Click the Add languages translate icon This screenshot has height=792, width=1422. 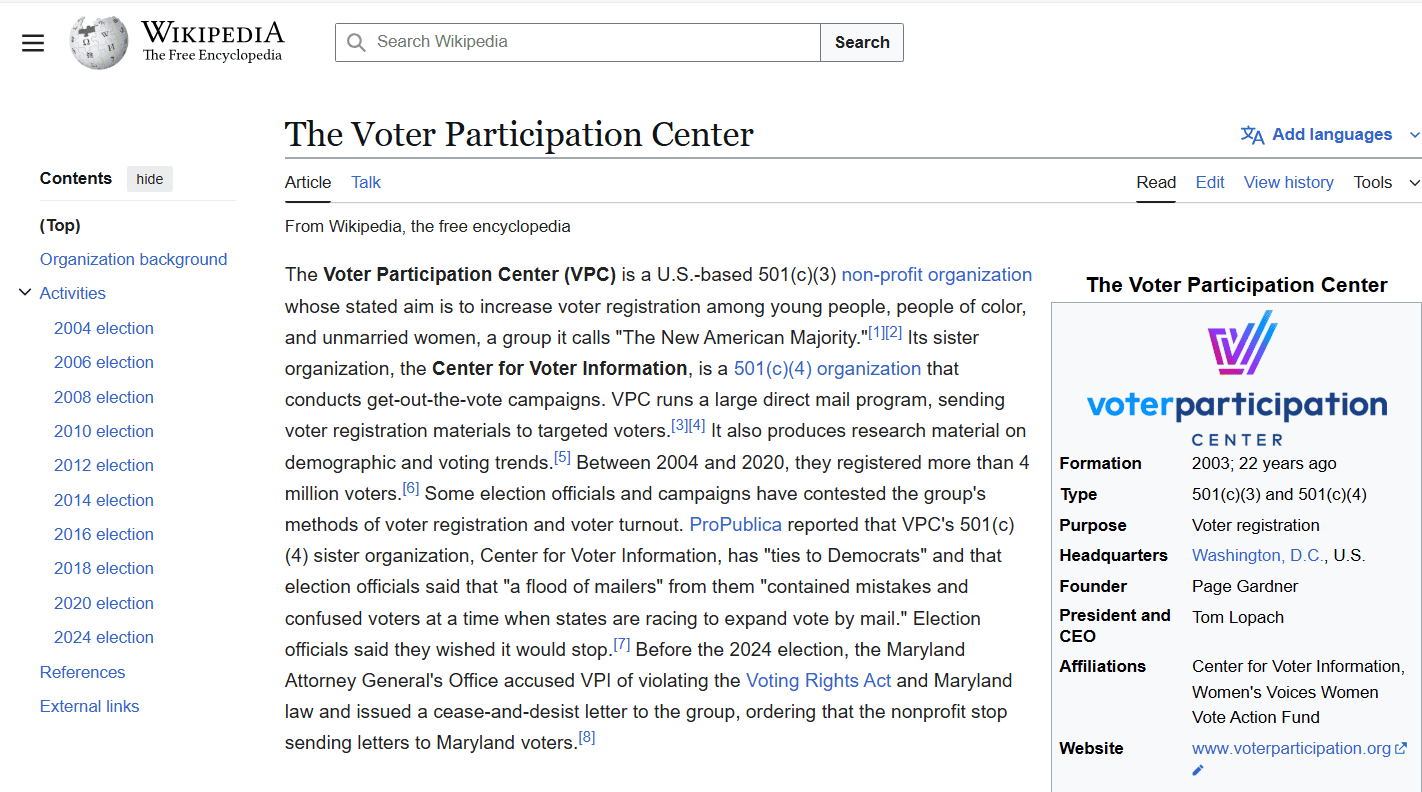[x=1252, y=135]
